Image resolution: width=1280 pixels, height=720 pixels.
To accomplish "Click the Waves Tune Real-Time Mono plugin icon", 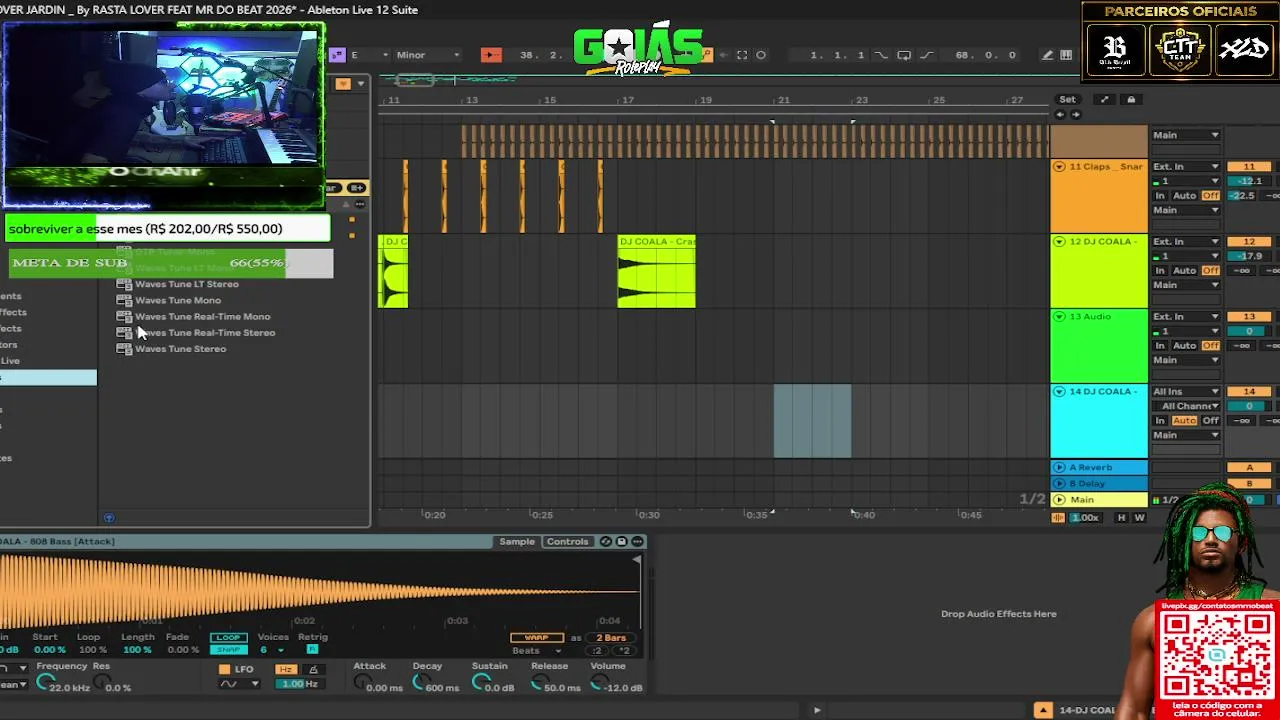I will click(124, 317).
